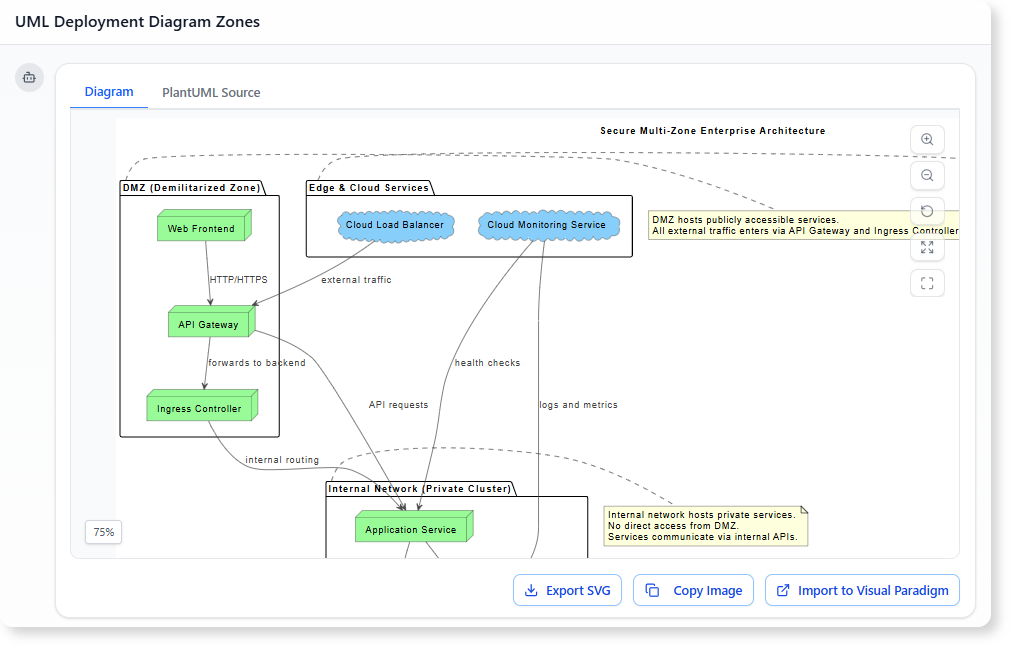Fit the diagram to the frame
1011x646 pixels.
[927, 283]
